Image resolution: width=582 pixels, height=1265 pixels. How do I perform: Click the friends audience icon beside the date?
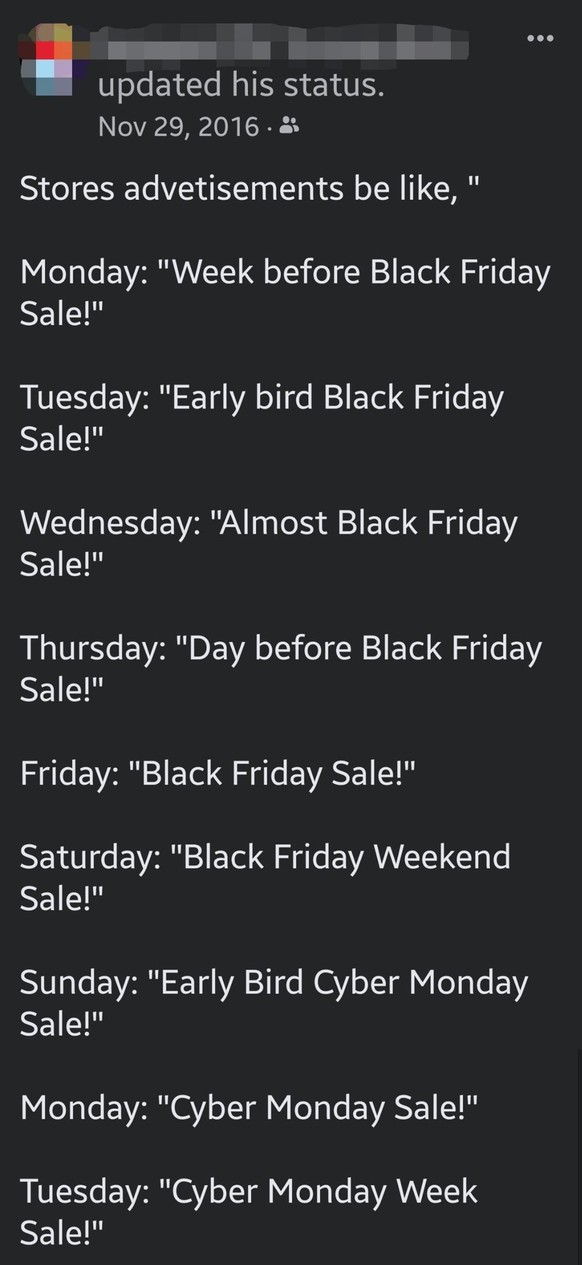tap(289, 127)
